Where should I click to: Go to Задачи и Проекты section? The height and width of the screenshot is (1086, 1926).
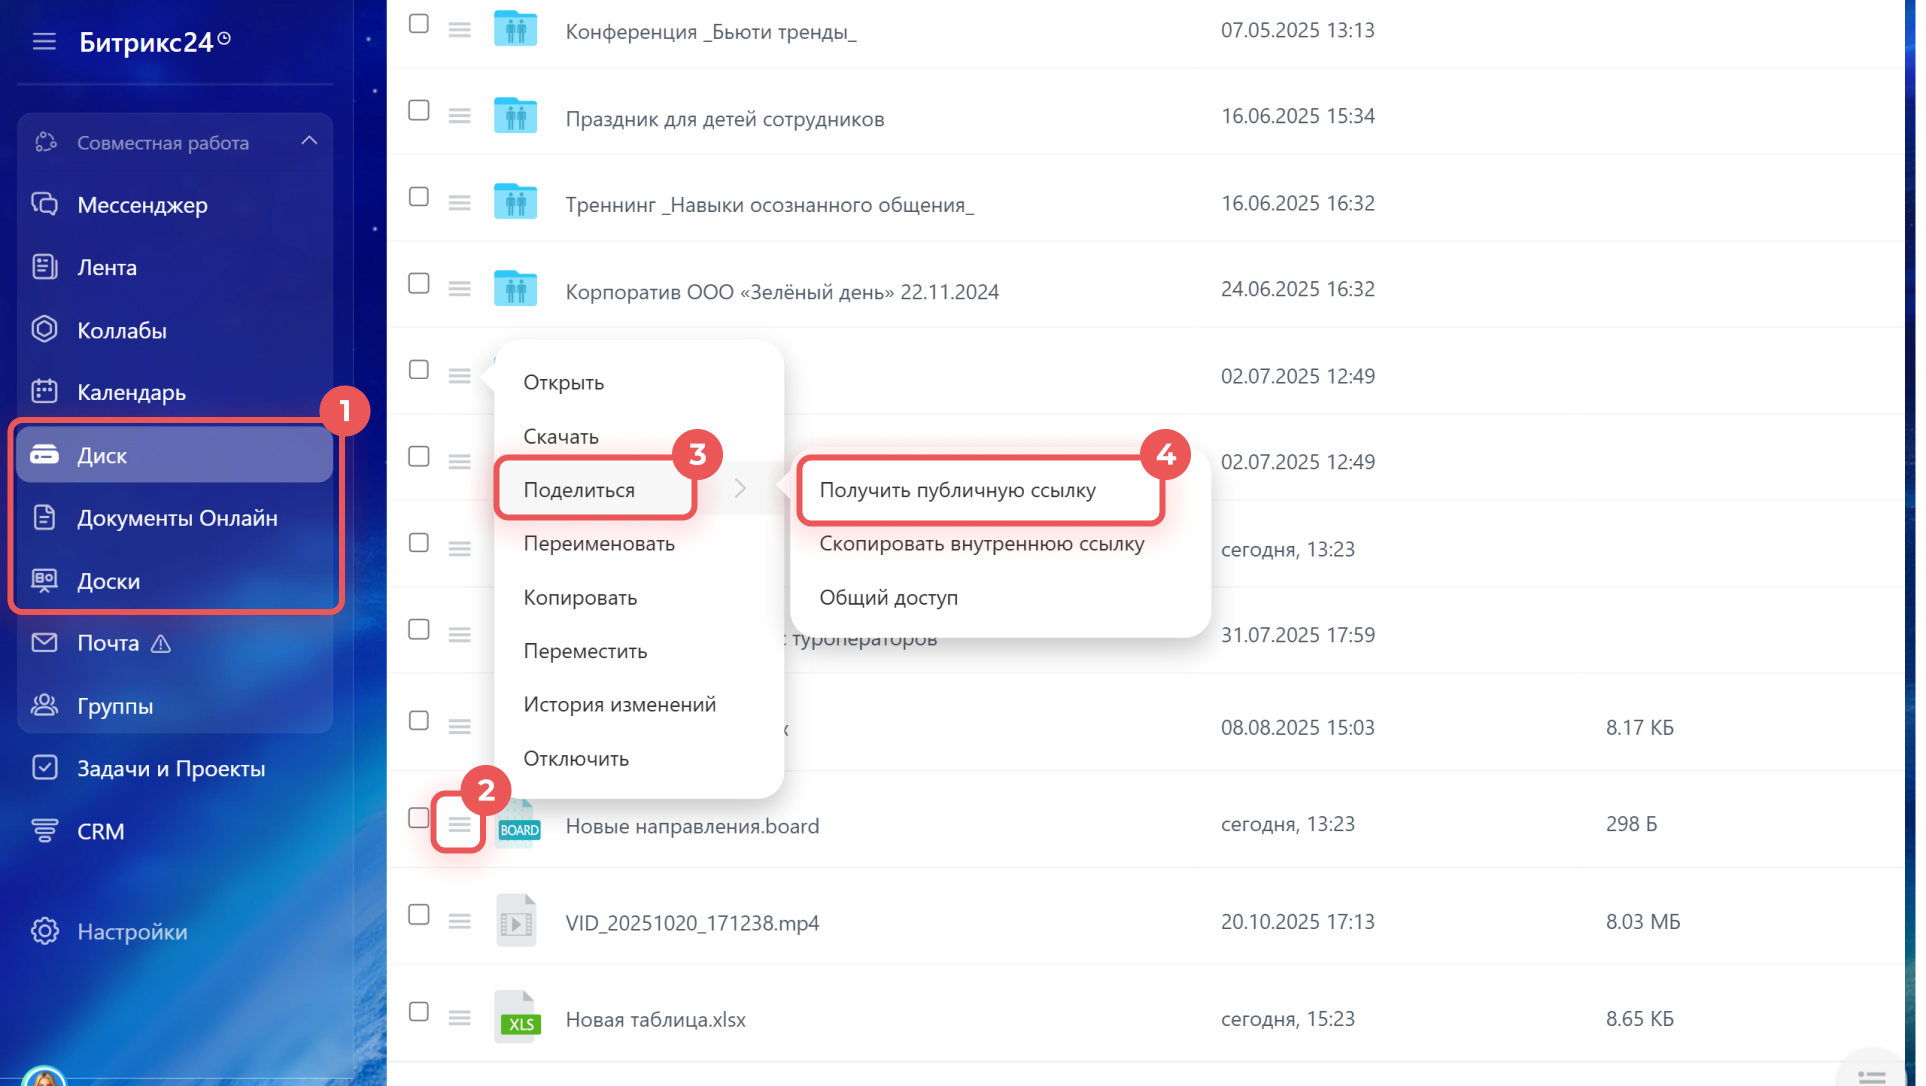tap(171, 769)
